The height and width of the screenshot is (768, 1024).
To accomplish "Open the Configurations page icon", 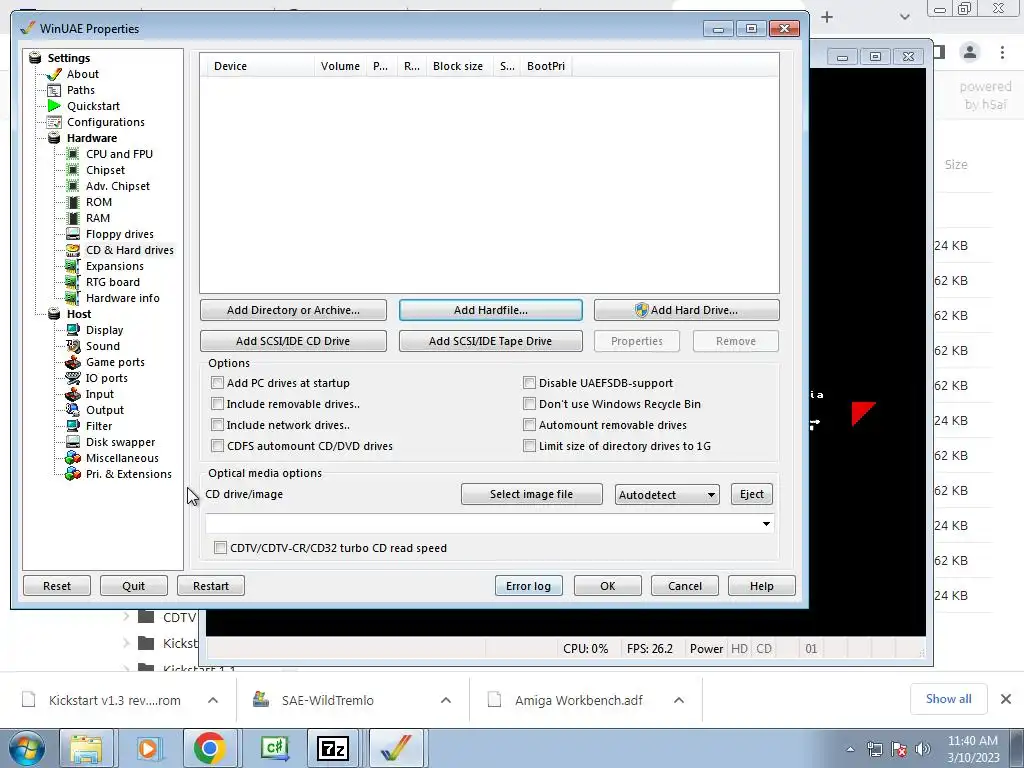I will point(54,122).
